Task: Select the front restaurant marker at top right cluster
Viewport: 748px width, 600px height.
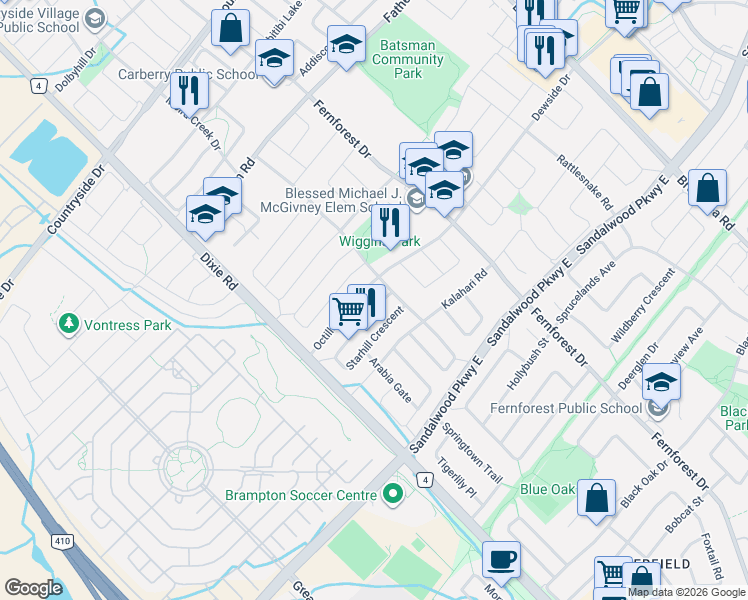Action: [544, 51]
